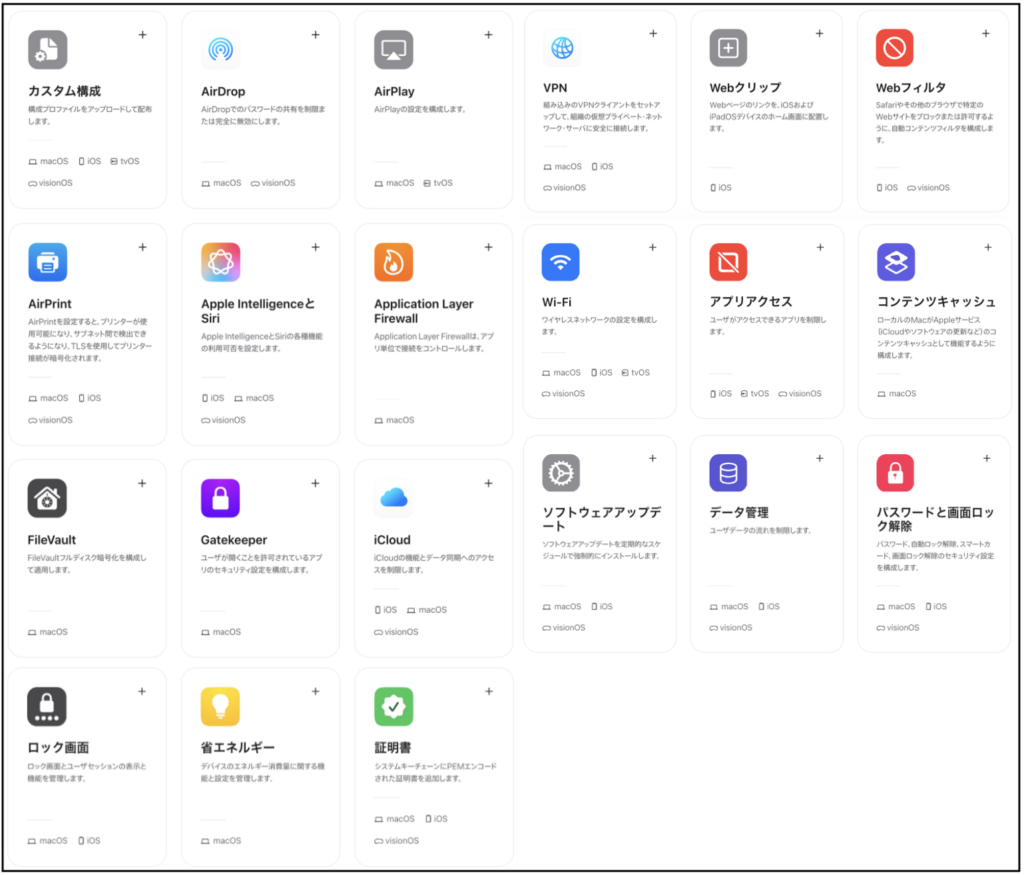Click the iOS label in Webクリップ card
Image resolution: width=1024 pixels, height=875 pixels.
[721, 187]
